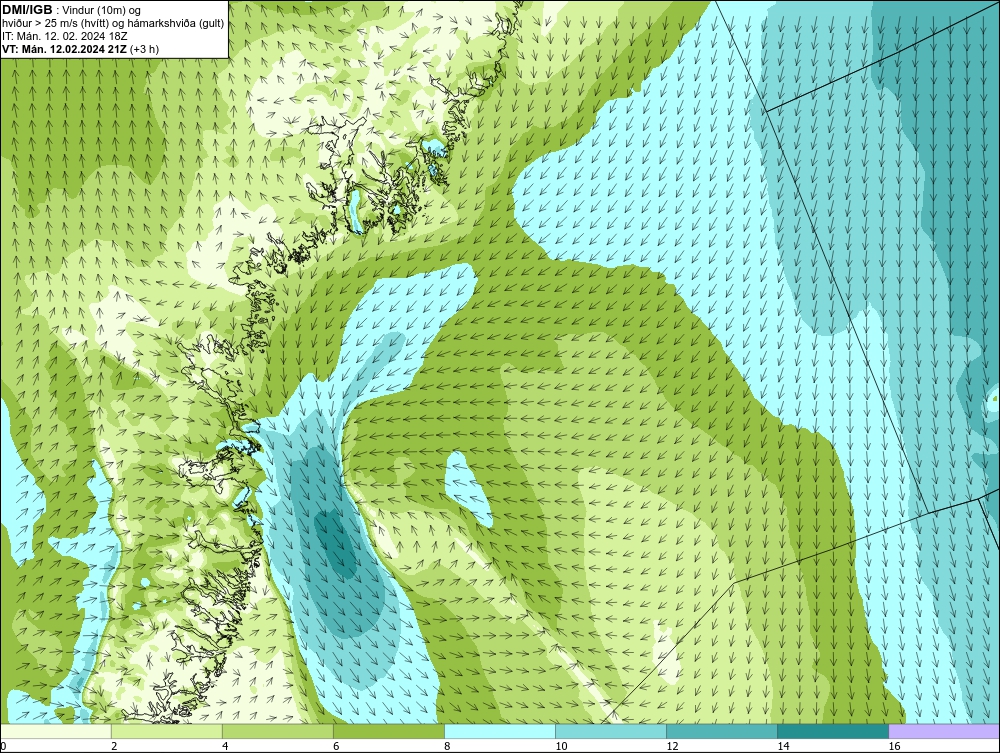Click the legend tick label 2
Screen dimensions: 1000x753
point(114,746)
